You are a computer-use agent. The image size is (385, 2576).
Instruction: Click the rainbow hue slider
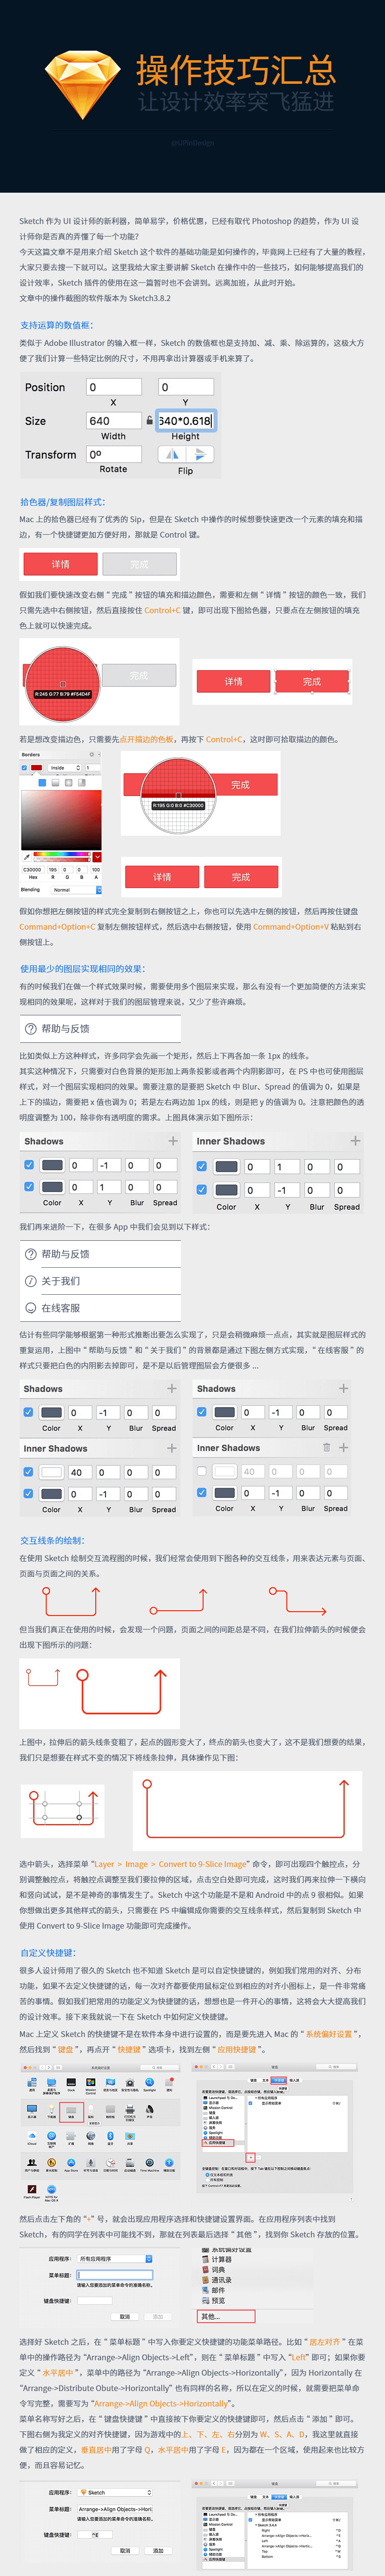(x=62, y=855)
